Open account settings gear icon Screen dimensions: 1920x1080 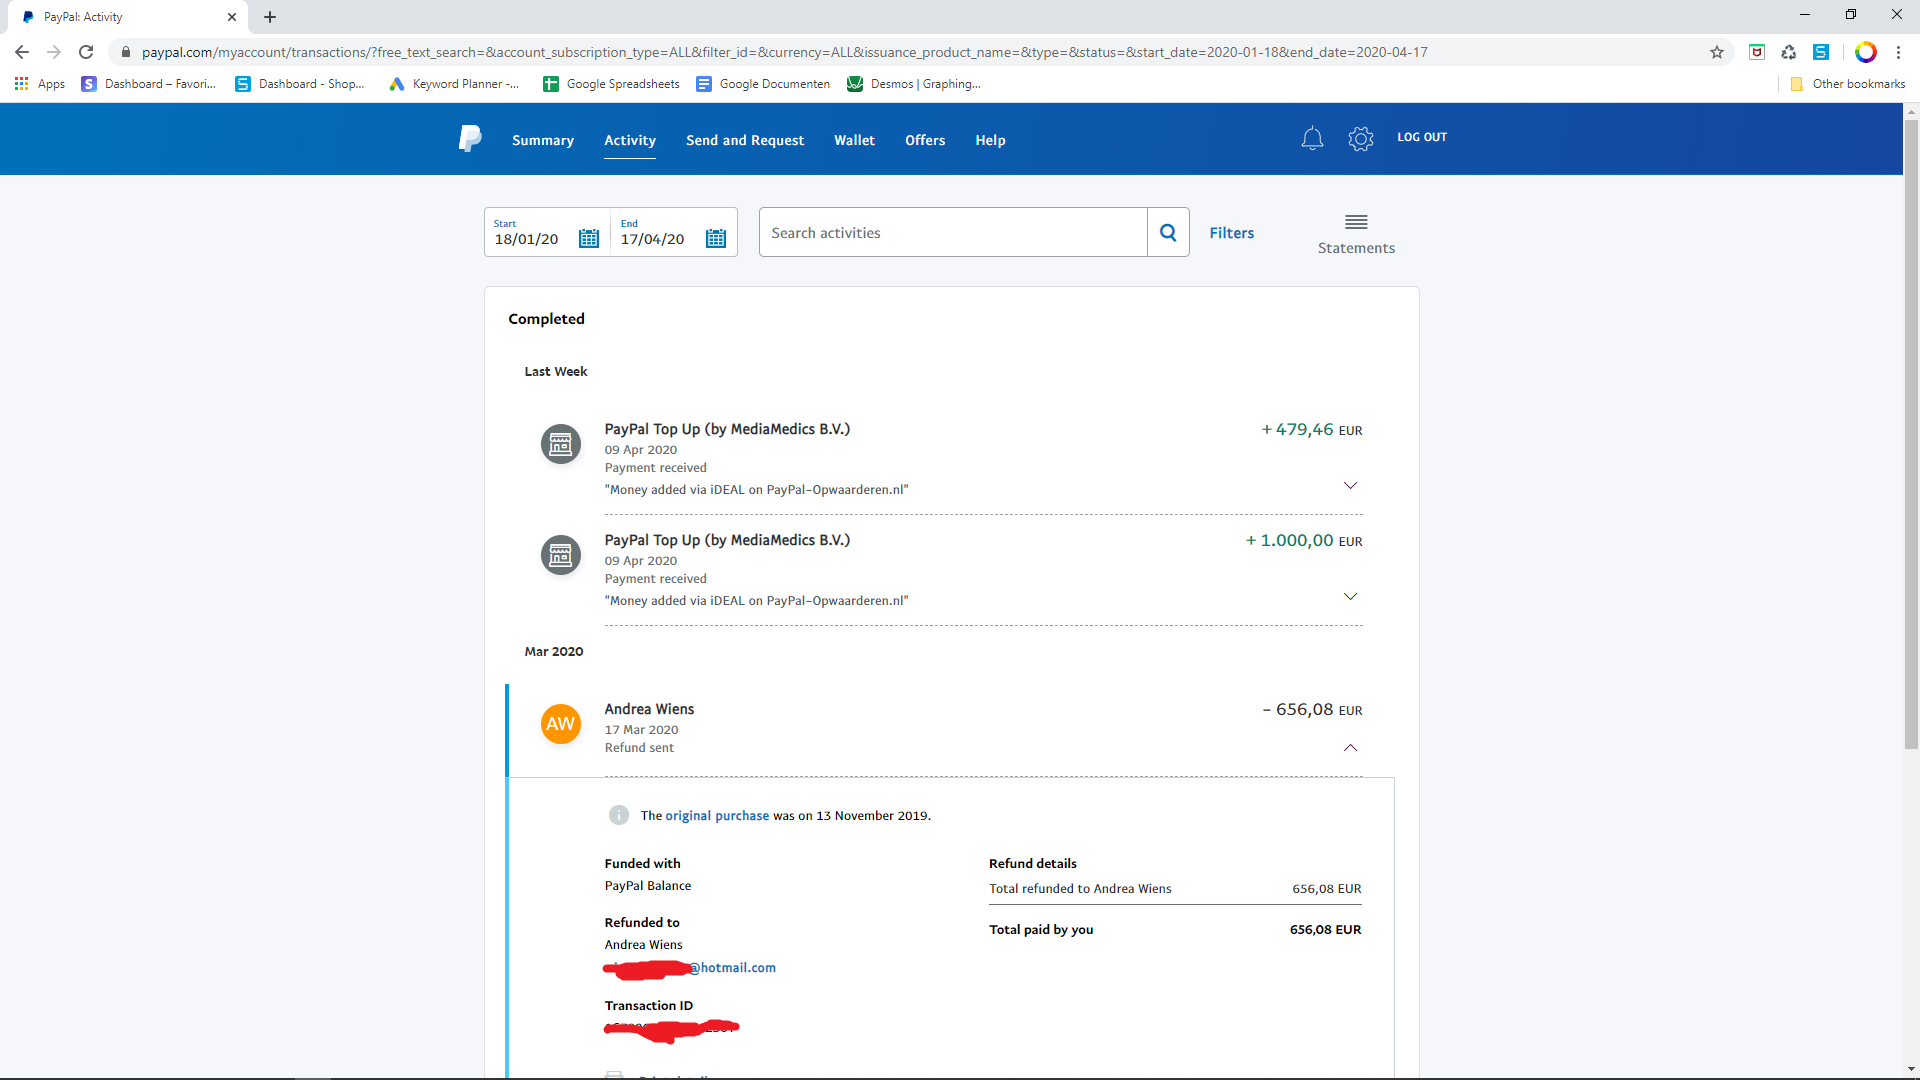click(1361, 138)
